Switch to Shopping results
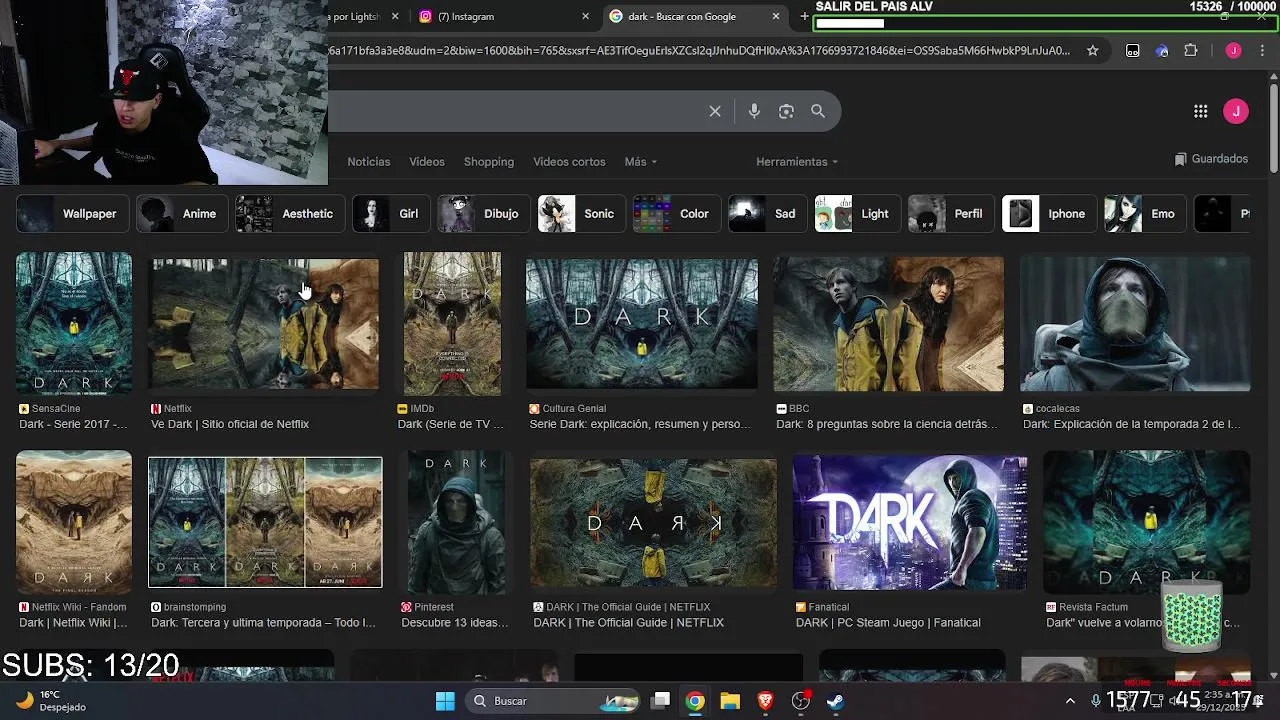This screenshot has width=1280, height=720. point(489,162)
